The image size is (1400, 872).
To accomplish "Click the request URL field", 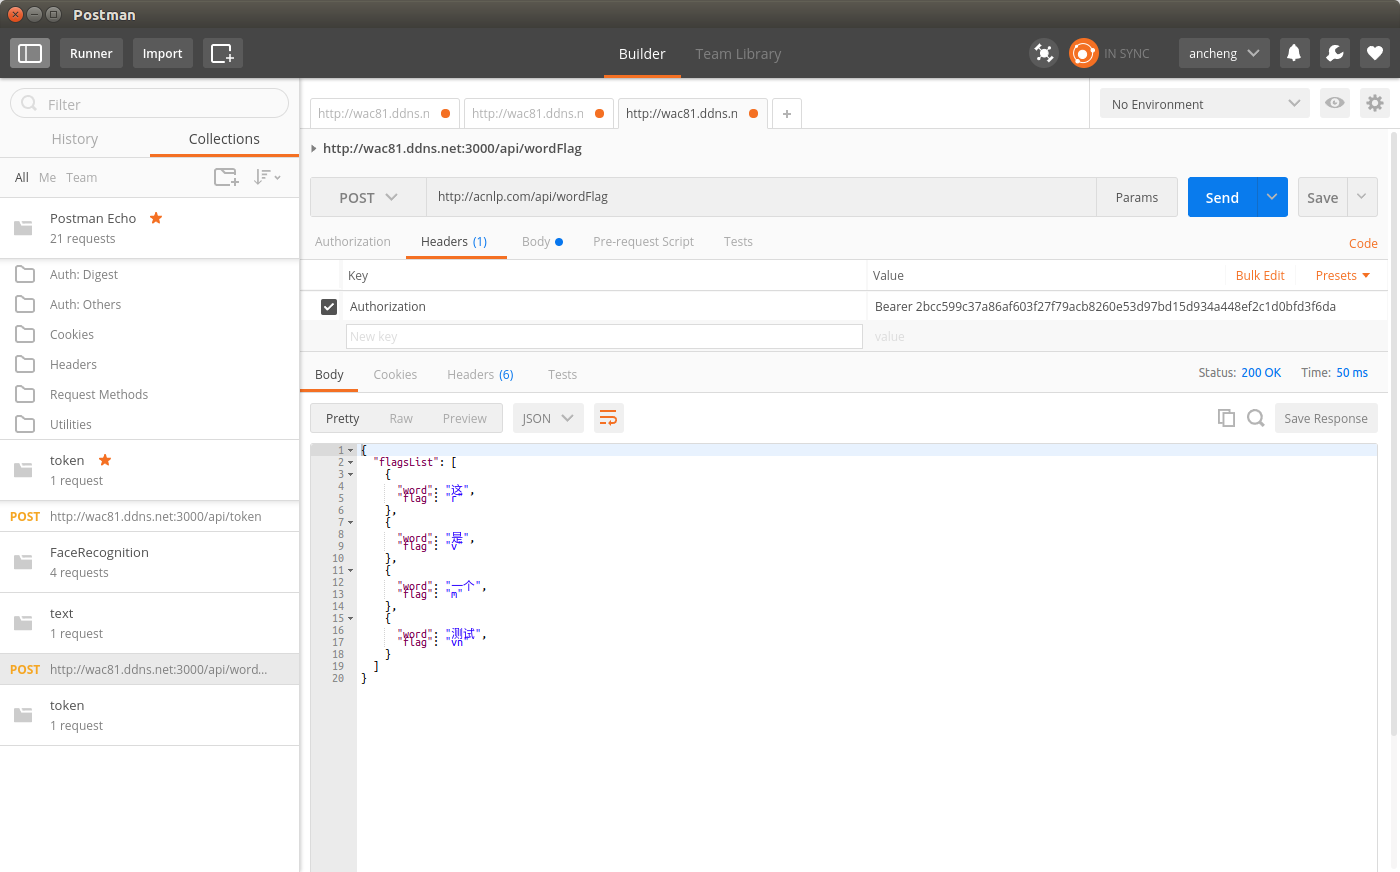I will [761, 197].
